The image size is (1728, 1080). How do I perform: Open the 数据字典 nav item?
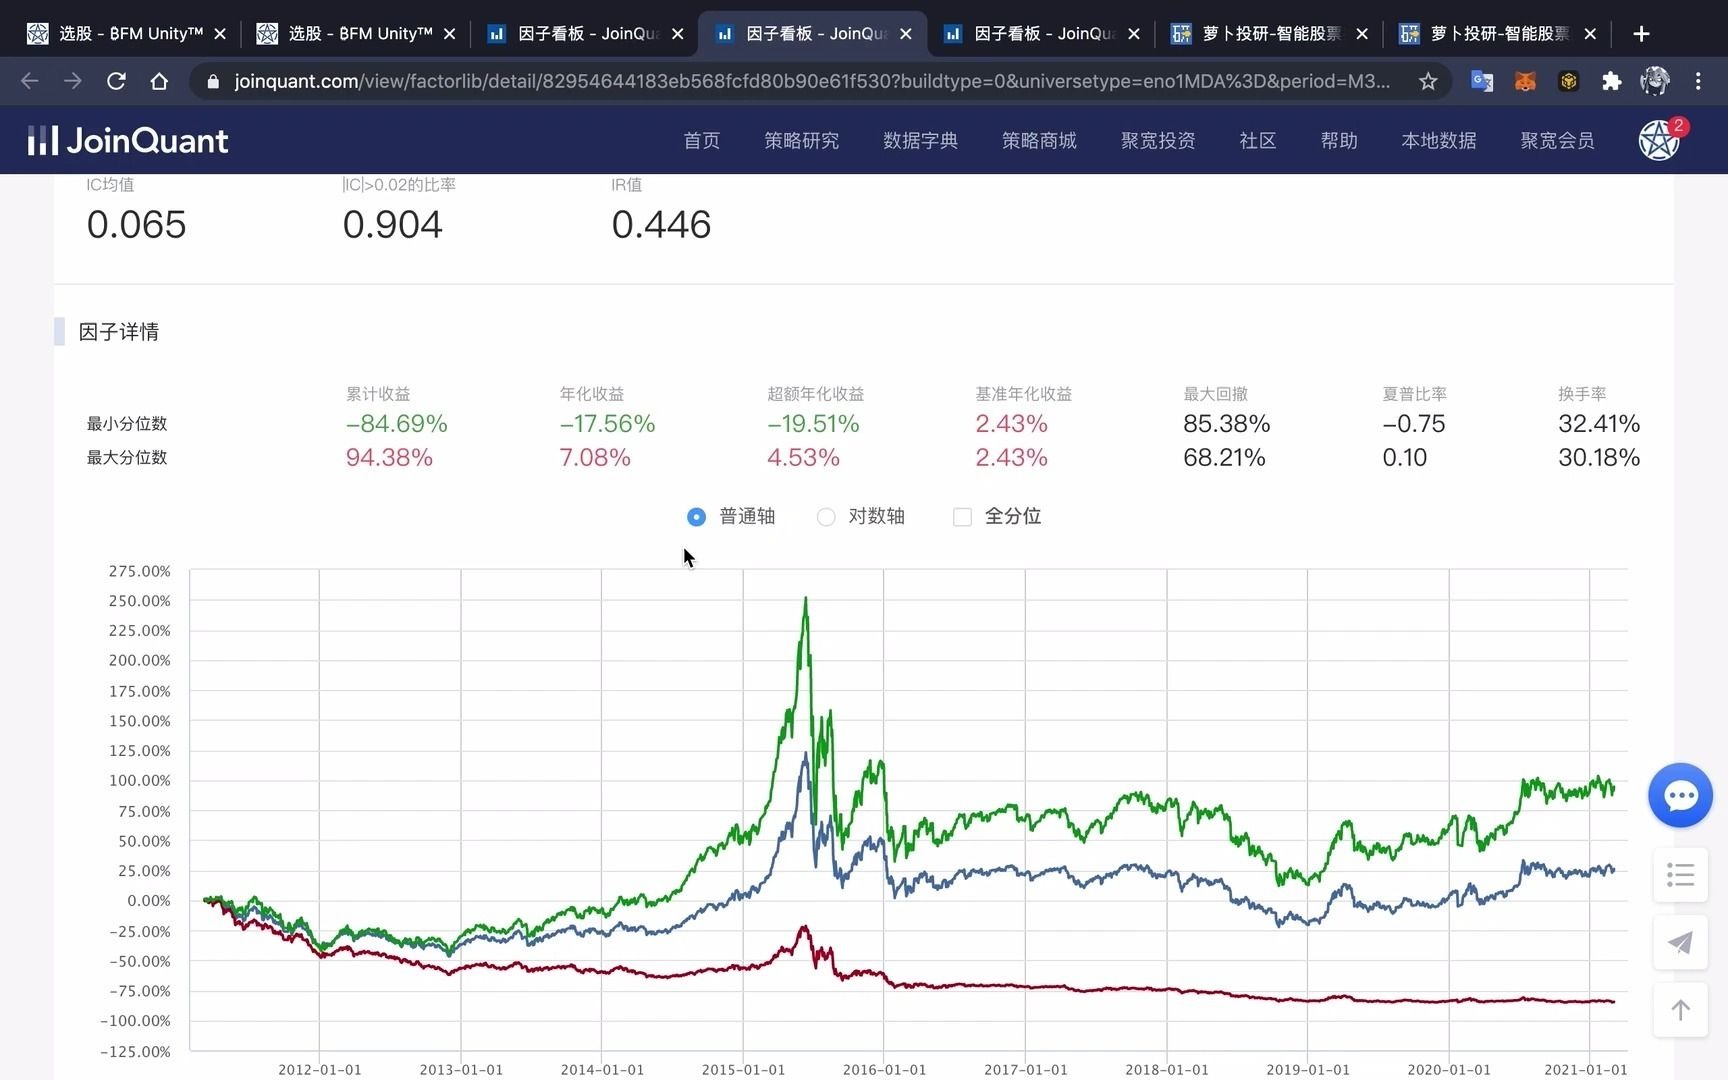tap(920, 141)
